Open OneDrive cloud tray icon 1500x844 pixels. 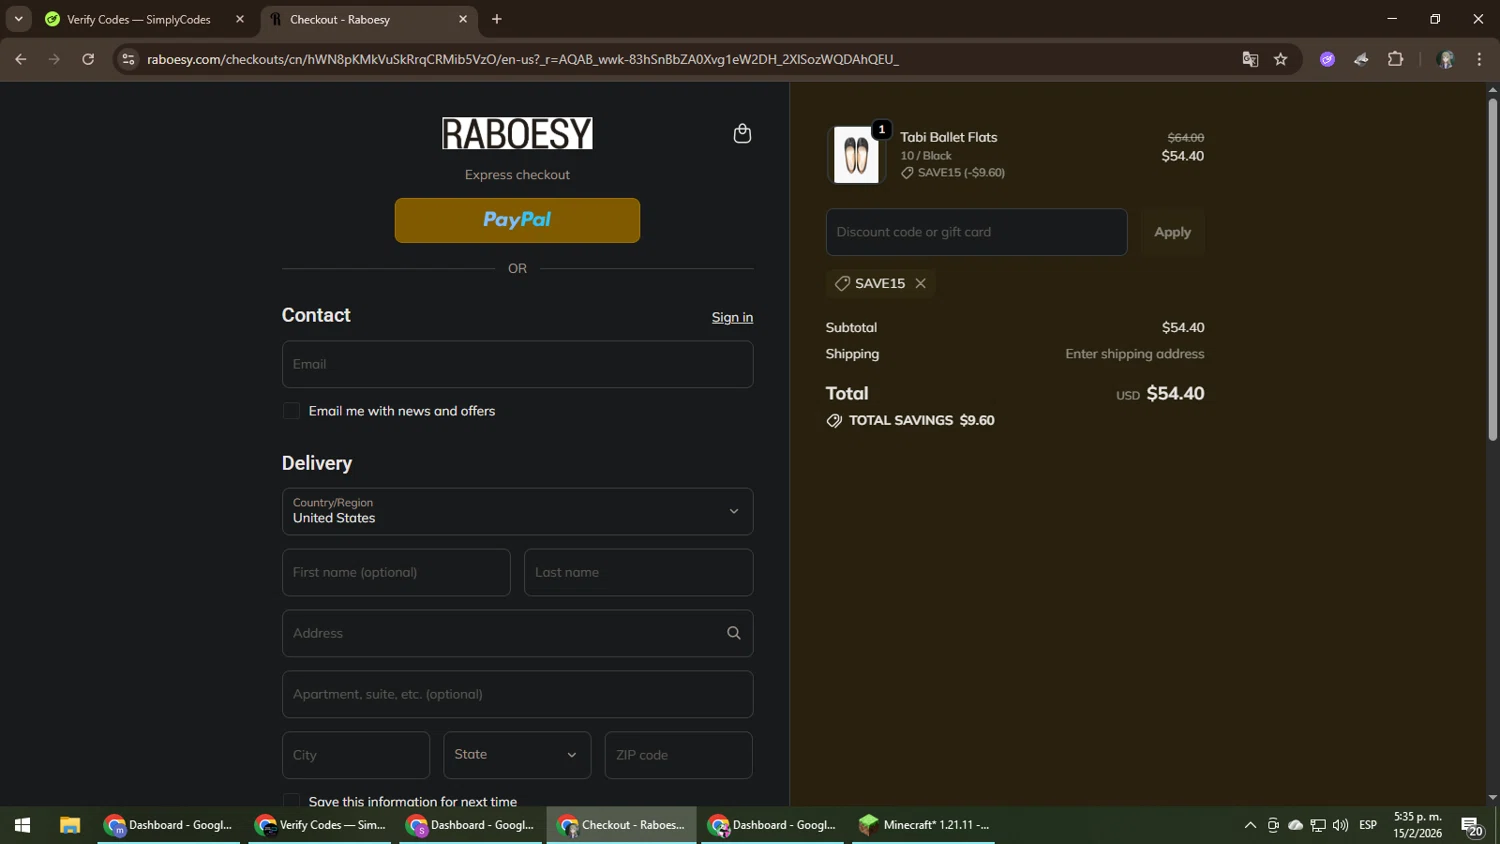(1296, 825)
